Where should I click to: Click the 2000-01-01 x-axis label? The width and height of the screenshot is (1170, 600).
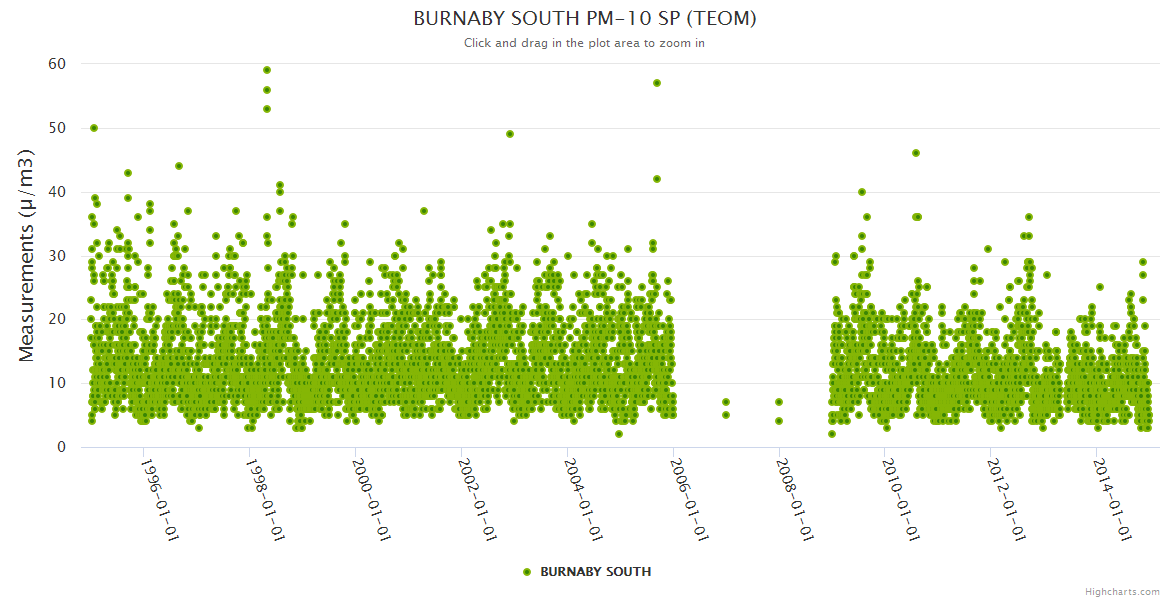tap(371, 500)
